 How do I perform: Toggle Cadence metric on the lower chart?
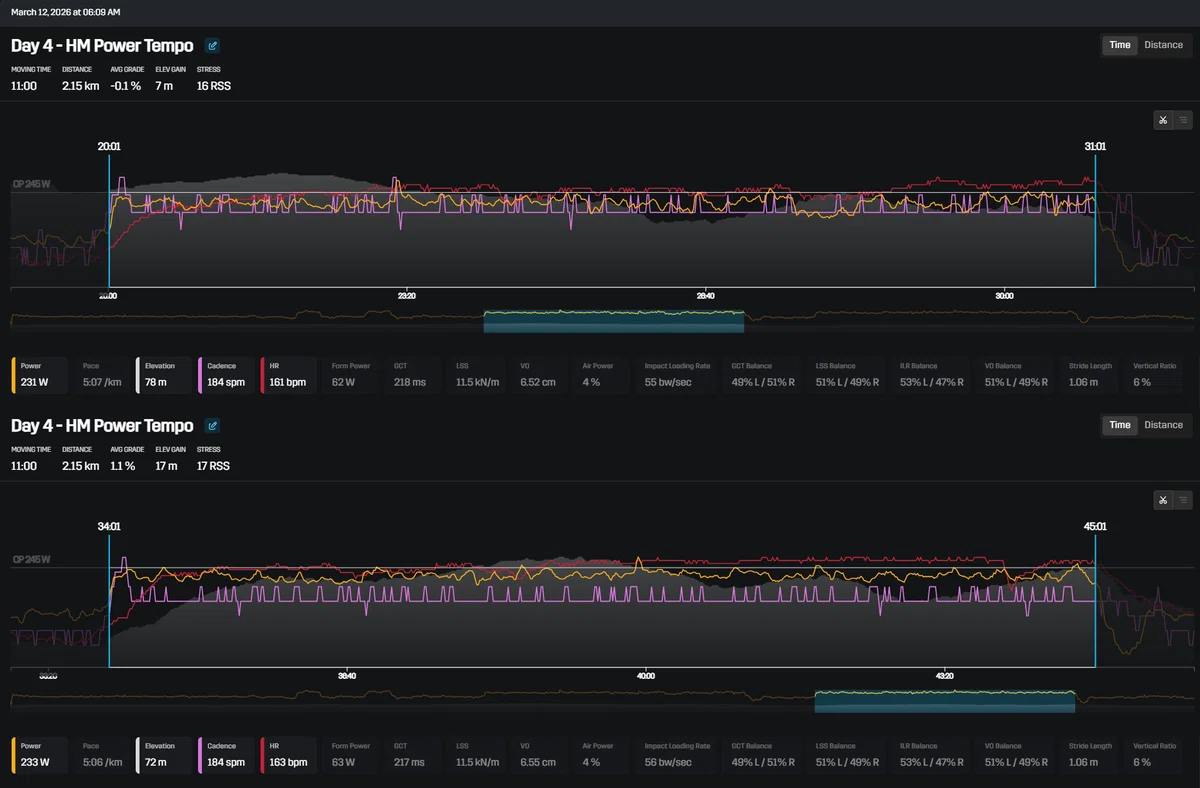[x=226, y=755]
